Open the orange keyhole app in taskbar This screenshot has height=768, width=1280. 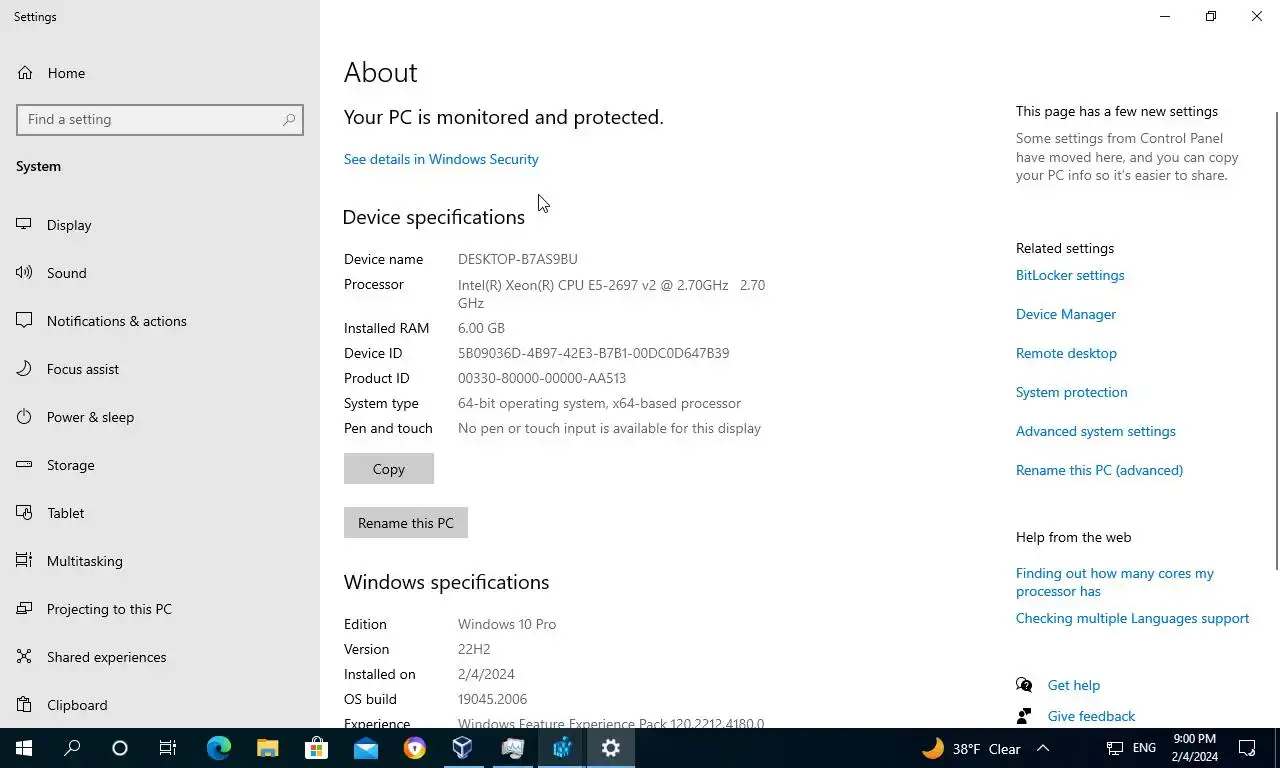414,748
